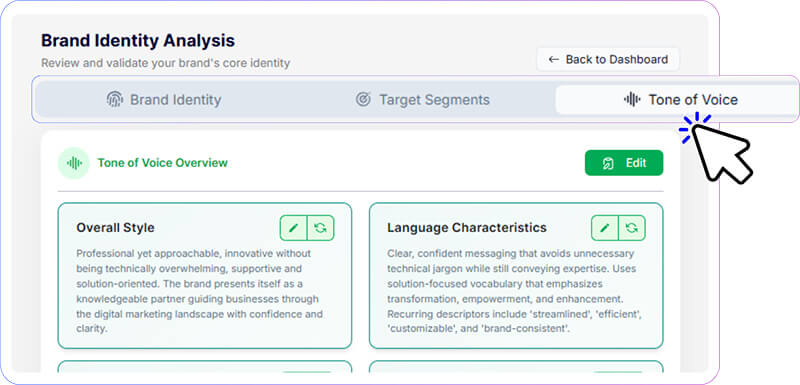Go back using Back to Dashboard button

pos(608,60)
